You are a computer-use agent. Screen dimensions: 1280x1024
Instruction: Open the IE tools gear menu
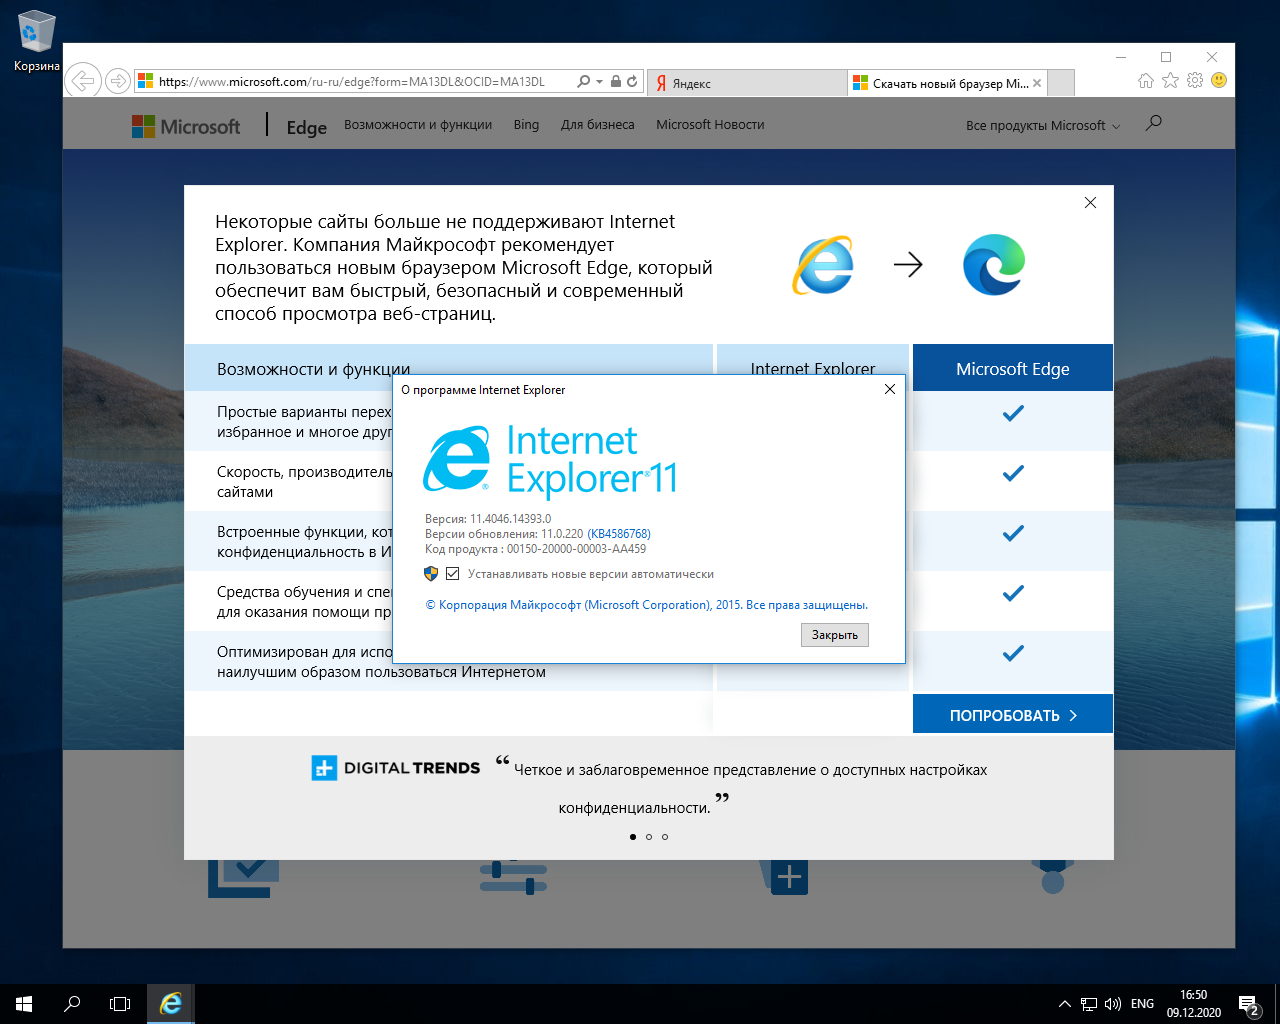click(x=1195, y=81)
